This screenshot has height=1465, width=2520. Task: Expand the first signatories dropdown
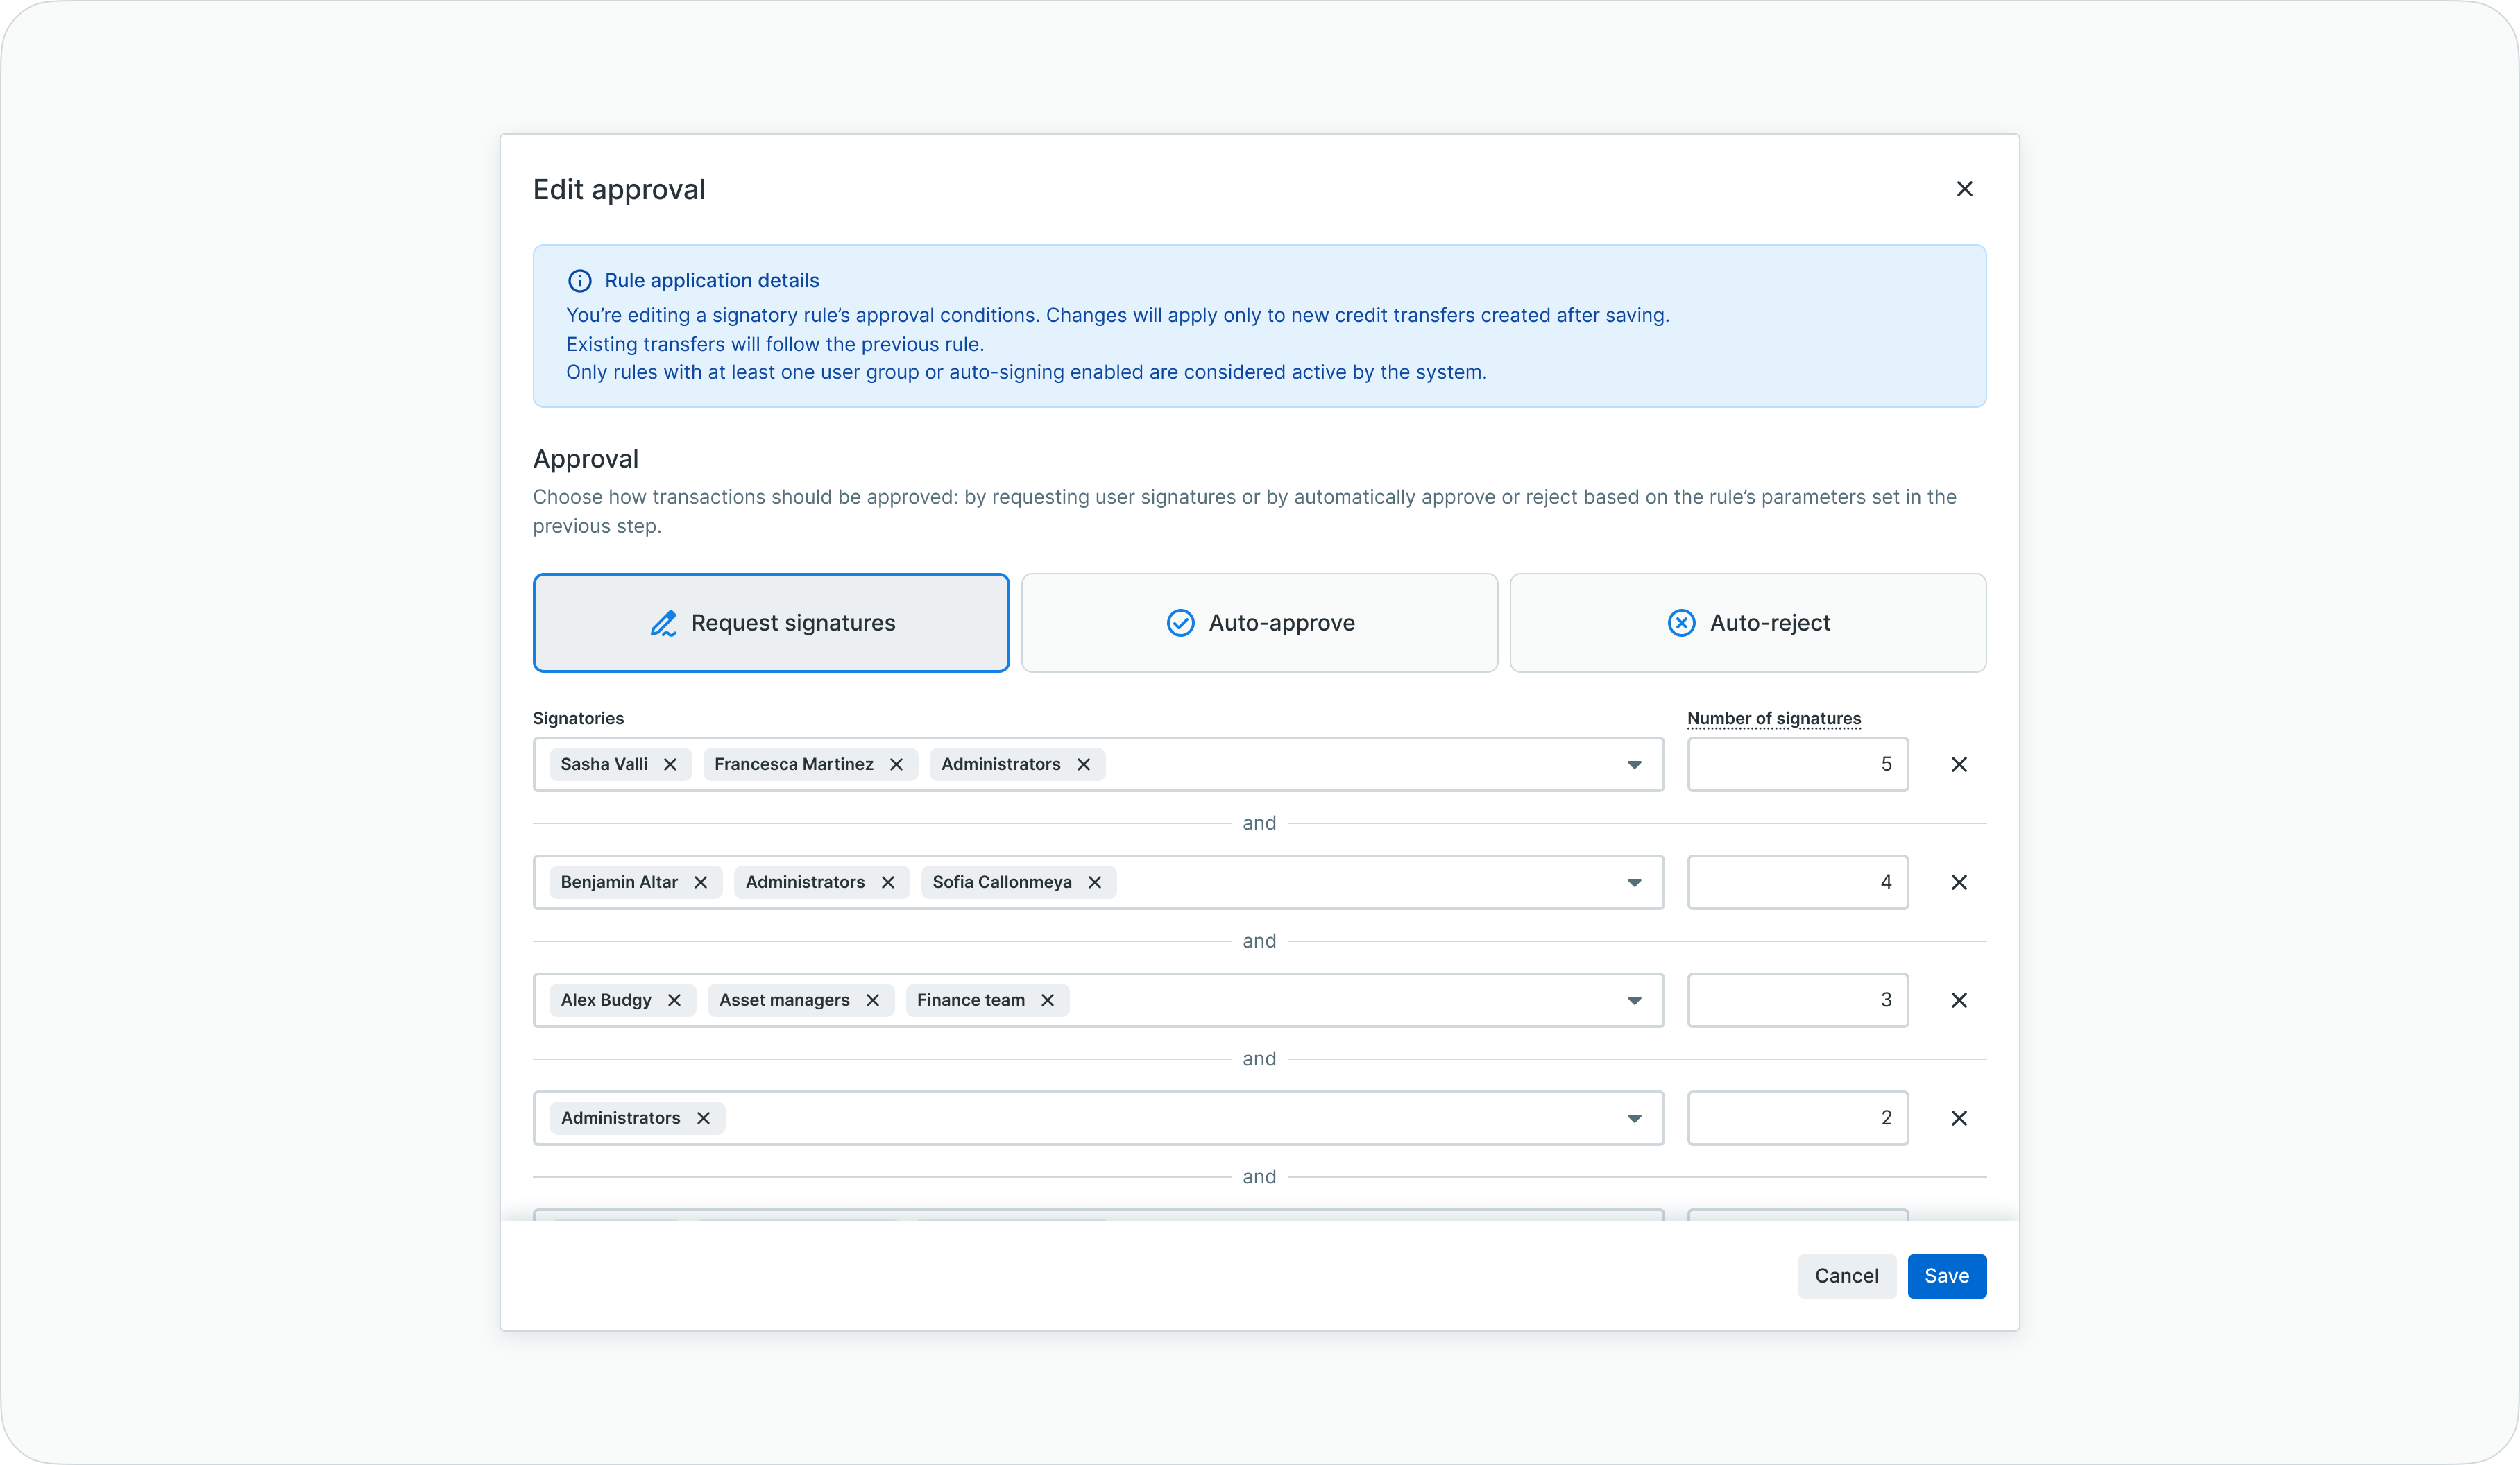[1633, 765]
